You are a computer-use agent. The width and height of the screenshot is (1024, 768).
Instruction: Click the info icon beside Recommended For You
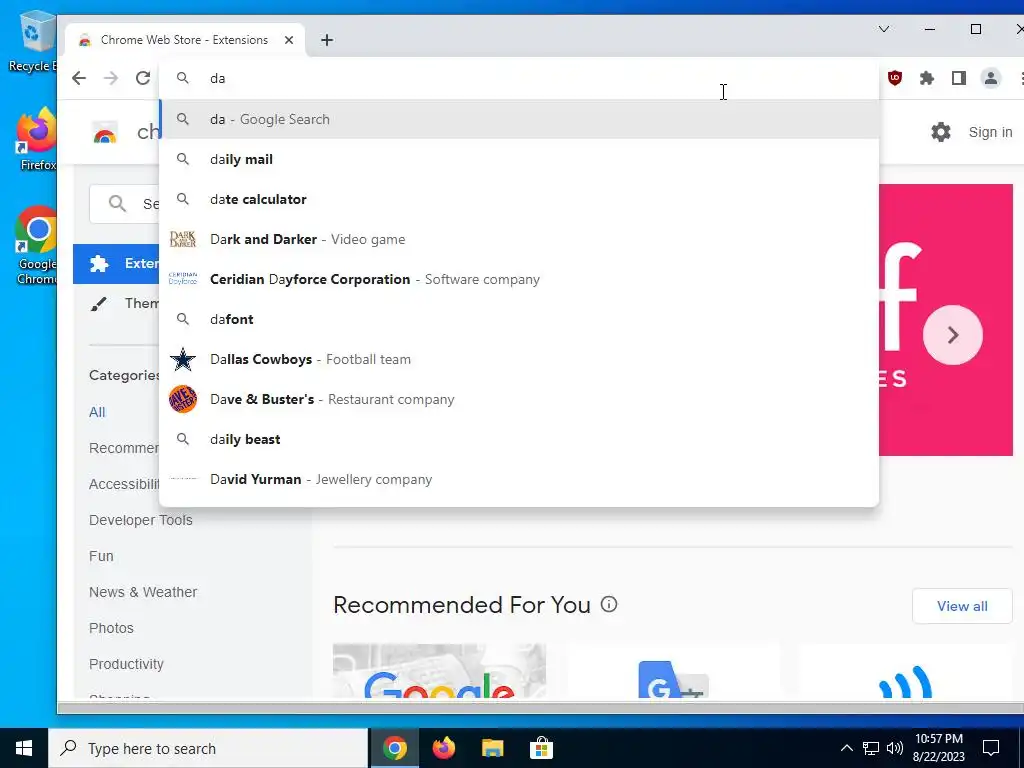[x=609, y=604]
